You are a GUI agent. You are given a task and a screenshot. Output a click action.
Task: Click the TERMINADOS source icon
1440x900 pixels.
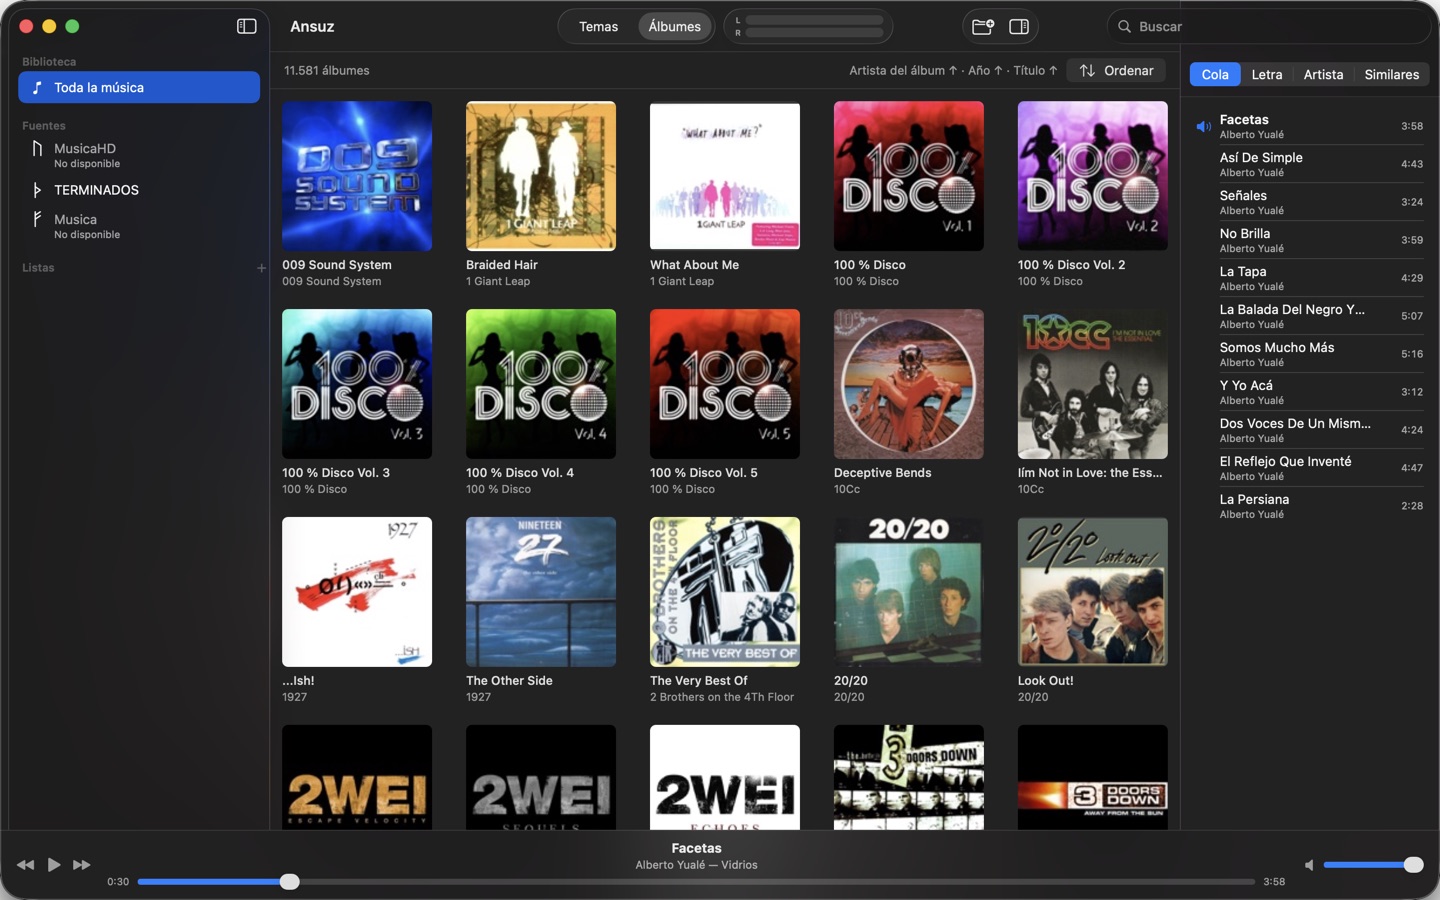point(37,190)
